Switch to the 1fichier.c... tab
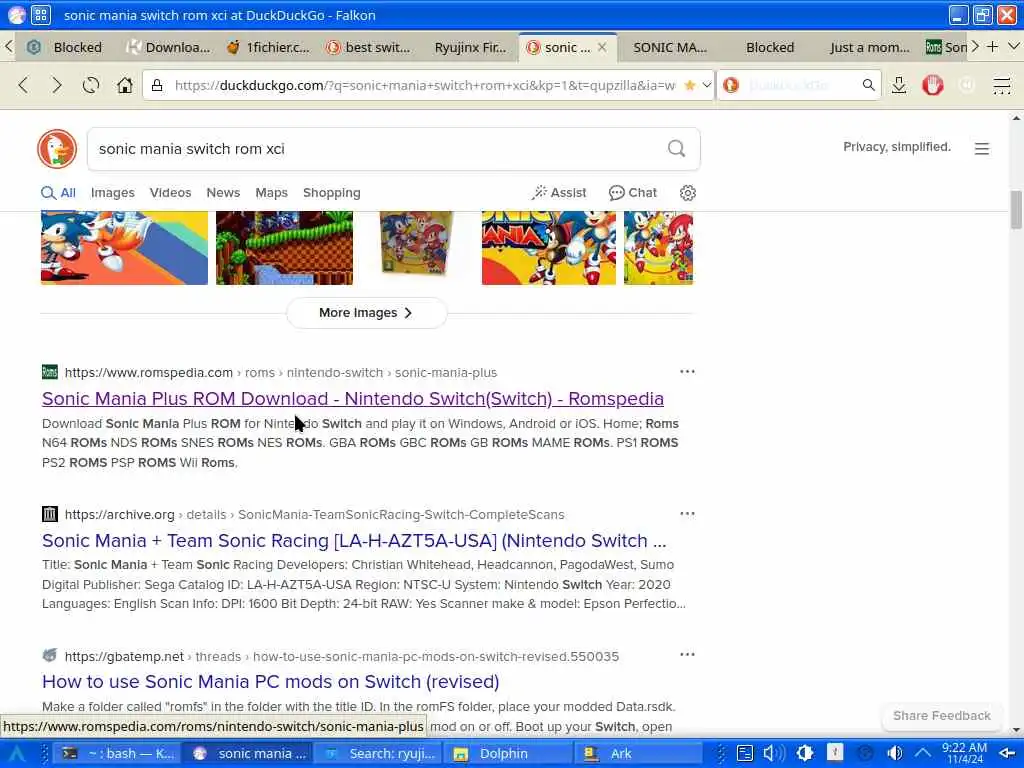The width and height of the screenshot is (1024, 768). pos(268,47)
